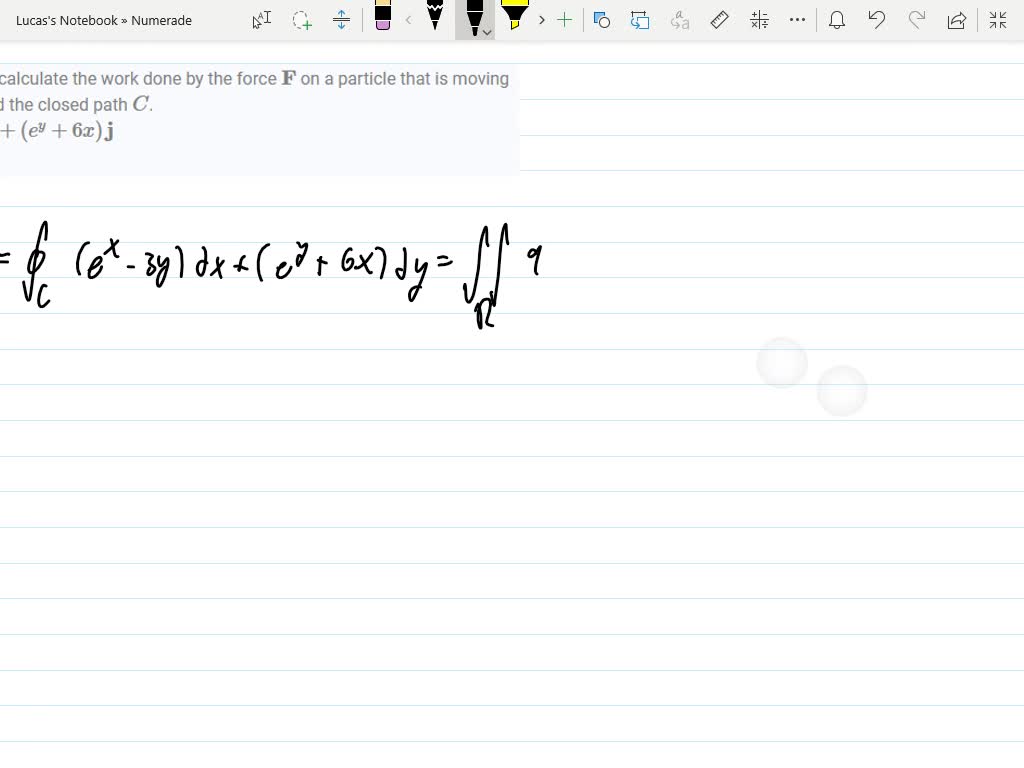Add a new pen with the plus button
1024x768 pixels.
pos(565,19)
